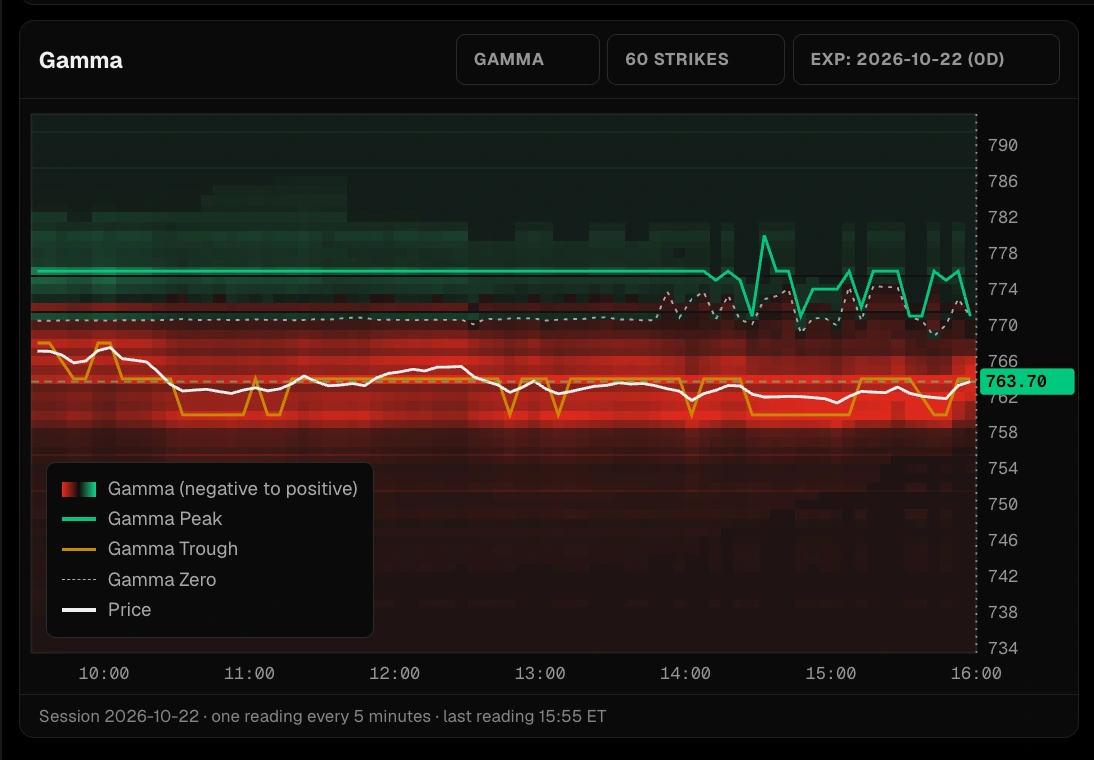
Task: Click the 763.70 current price label
Action: pos(1027,382)
